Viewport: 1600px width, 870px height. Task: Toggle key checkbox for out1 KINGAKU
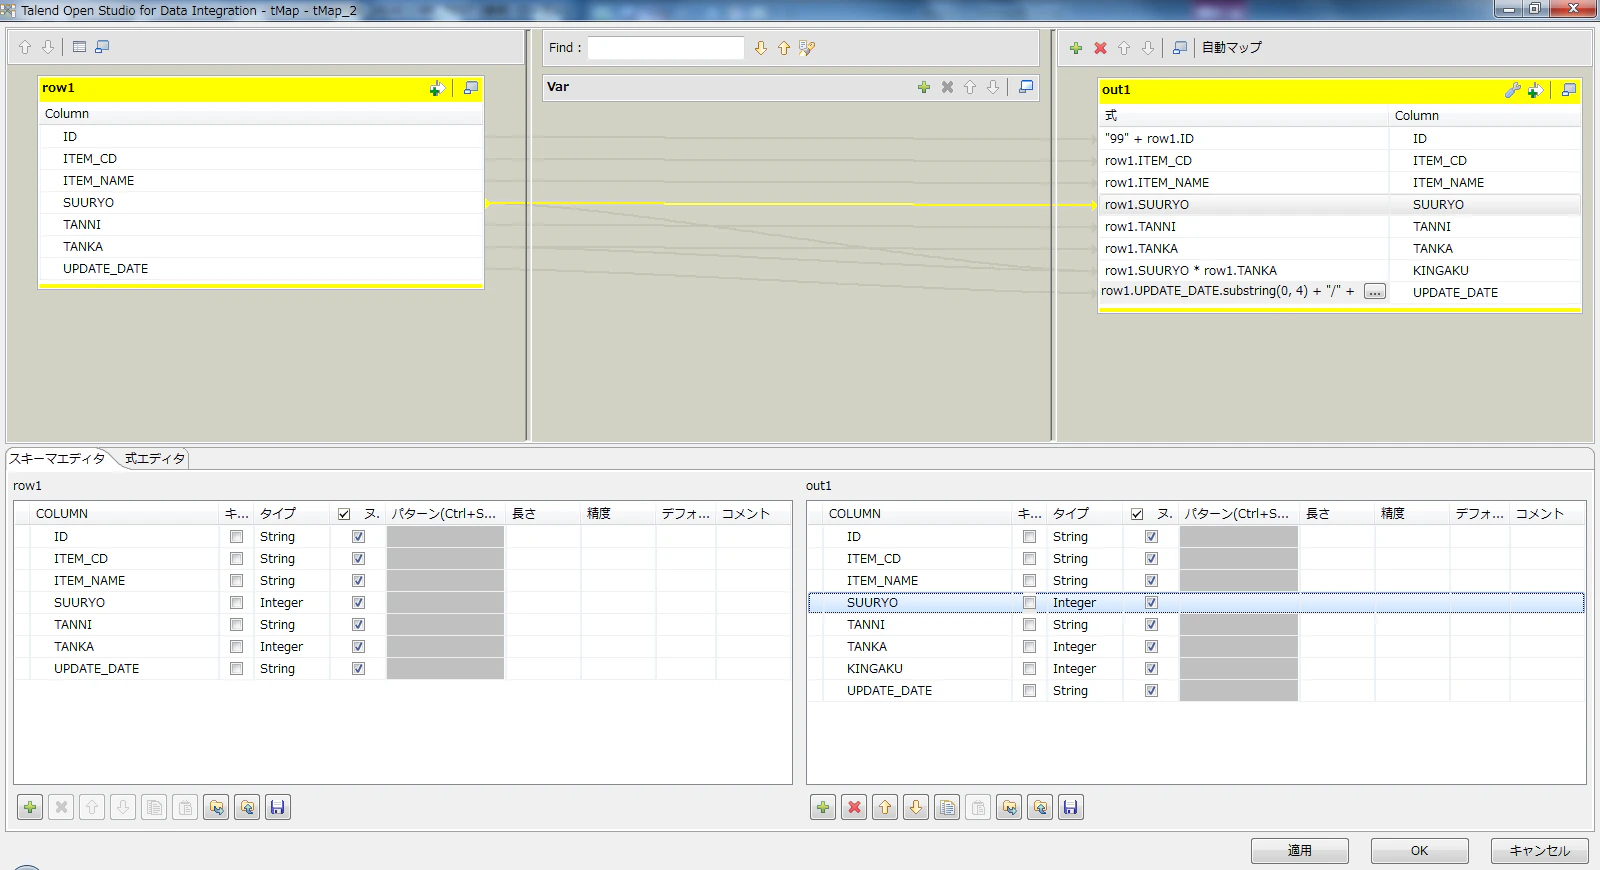click(1029, 669)
